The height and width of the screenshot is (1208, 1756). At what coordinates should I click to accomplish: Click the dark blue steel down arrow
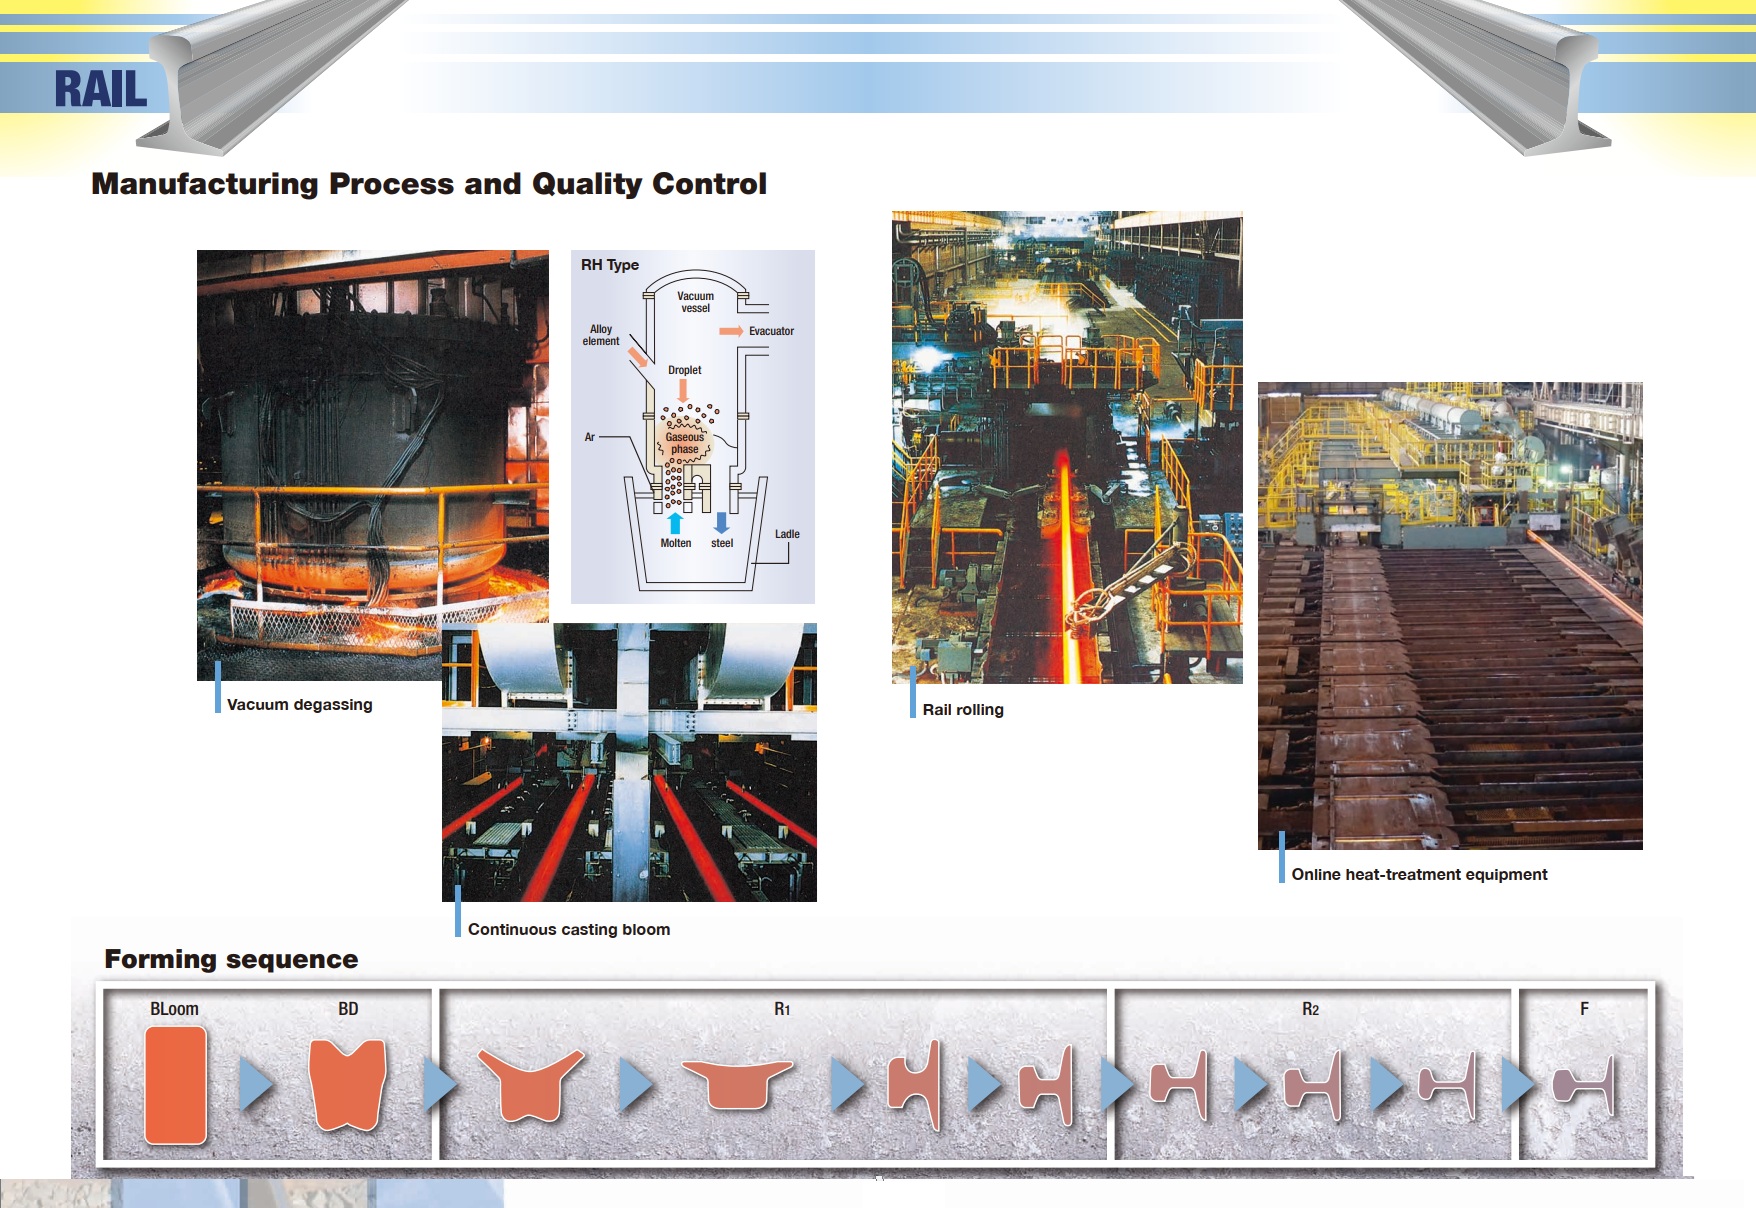(x=721, y=523)
